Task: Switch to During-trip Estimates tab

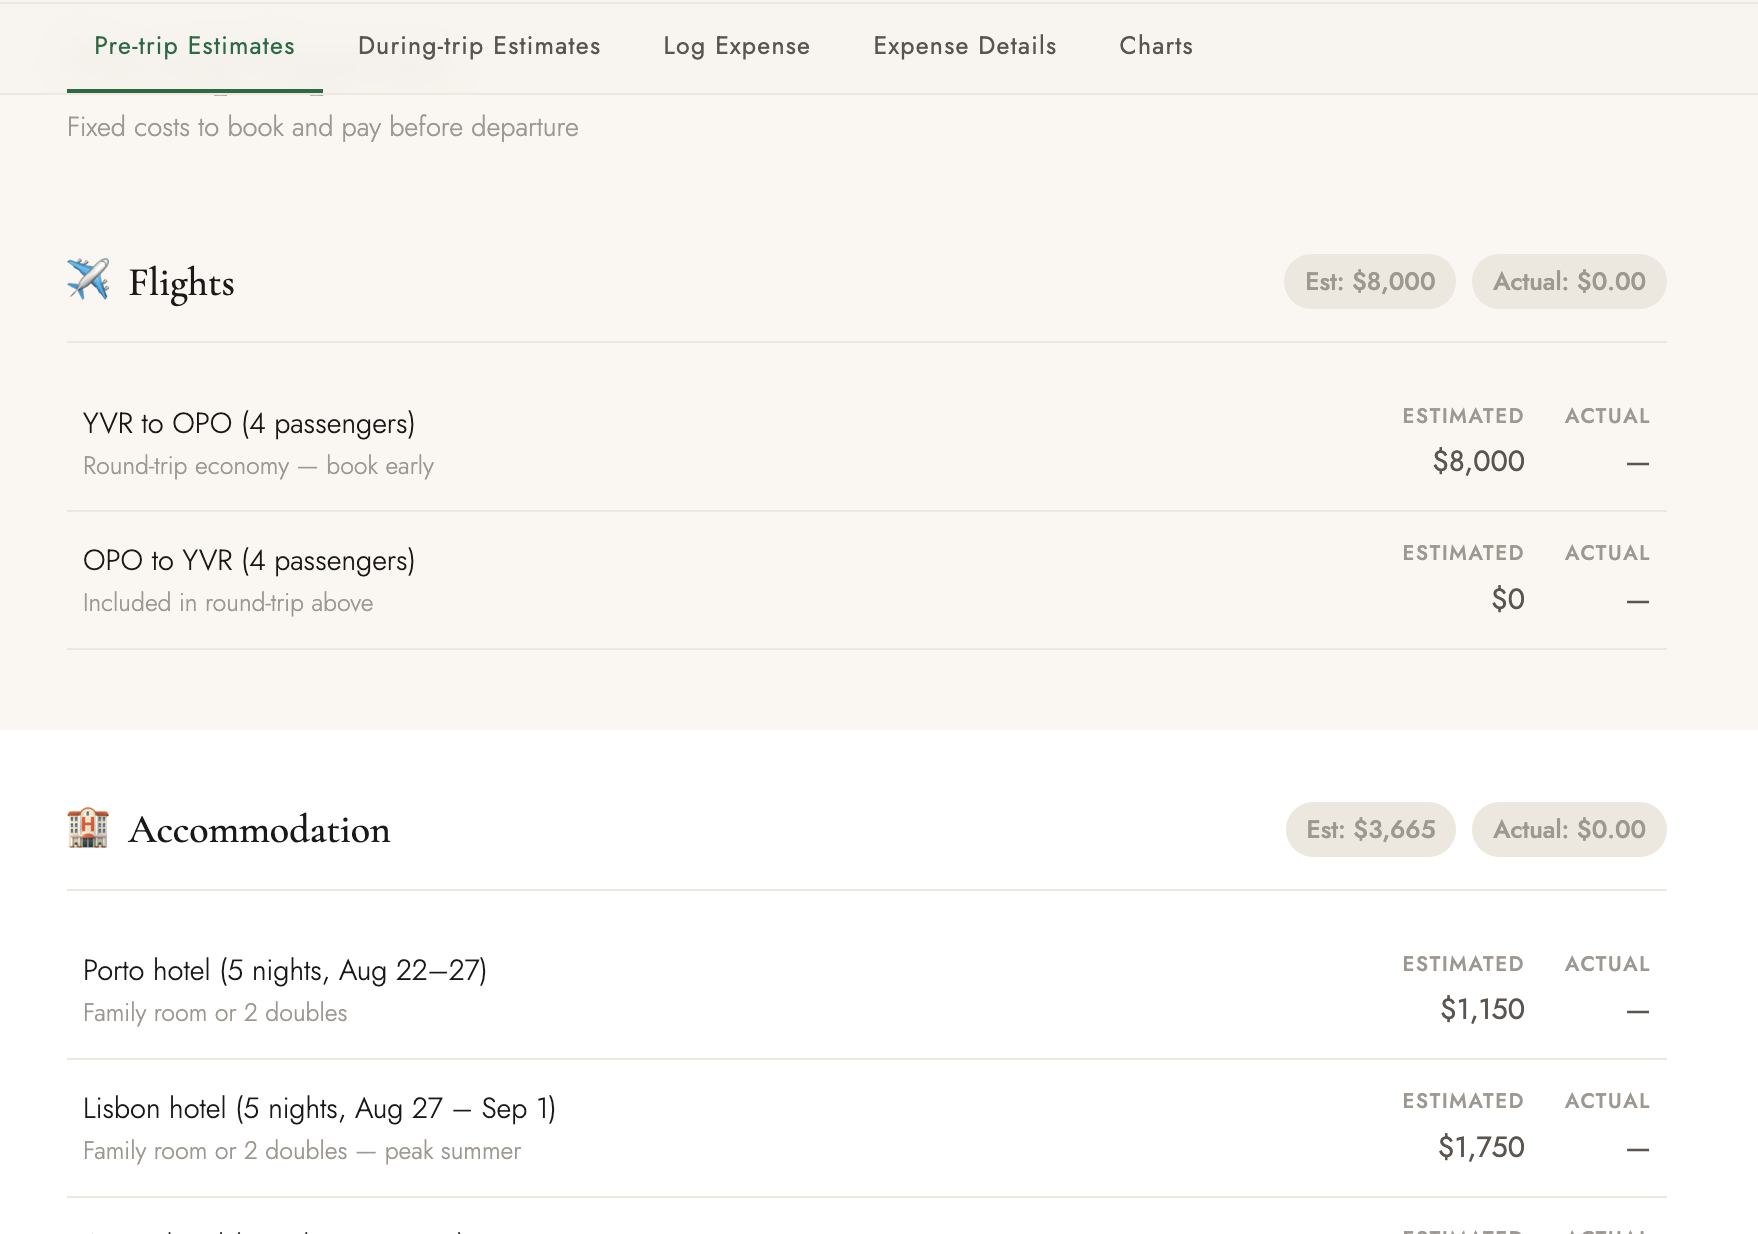Action: [479, 46]
